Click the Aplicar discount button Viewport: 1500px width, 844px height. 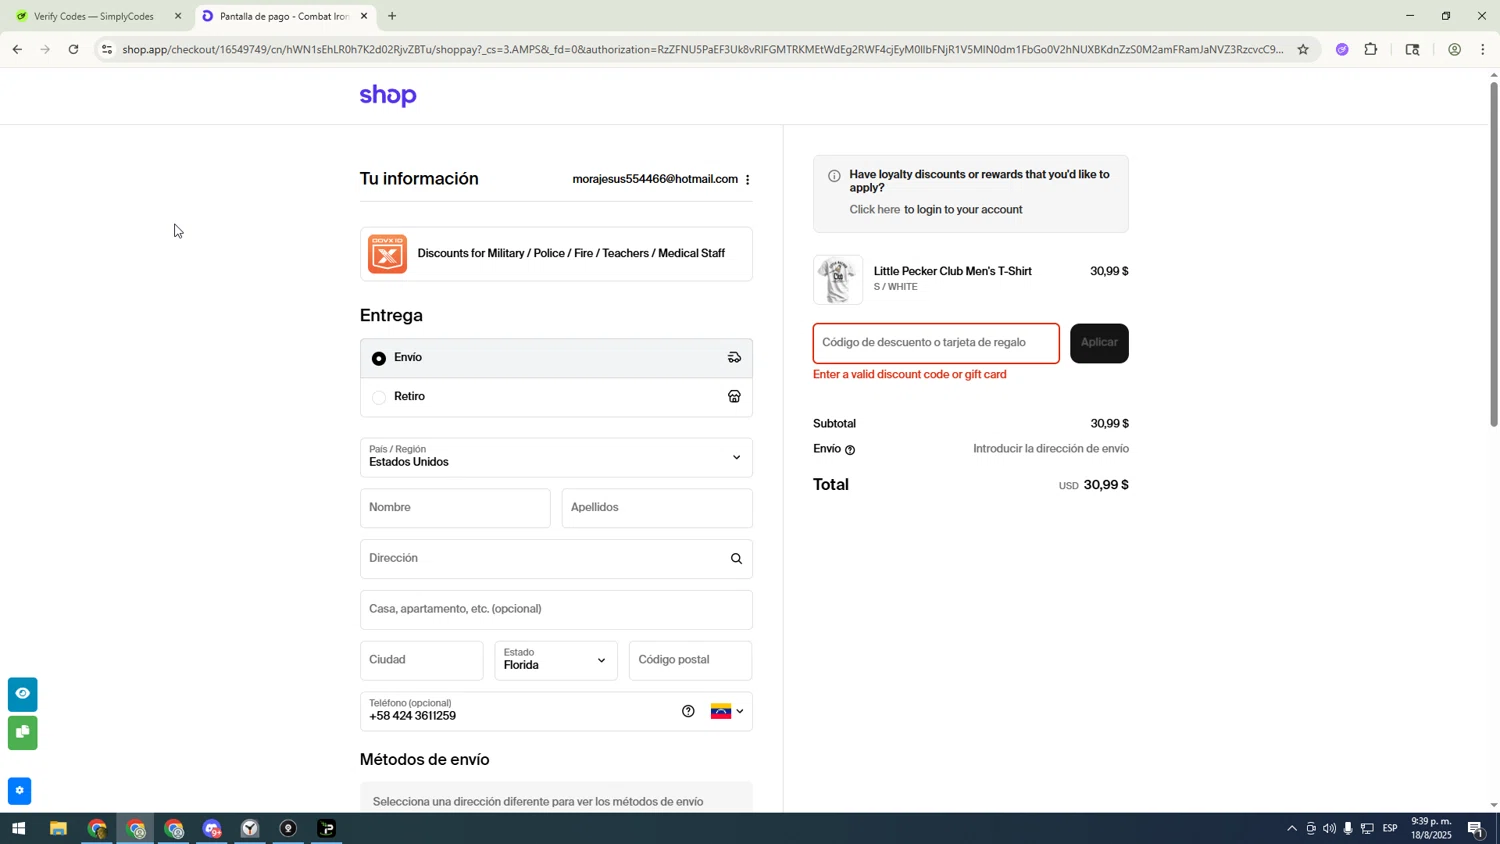coord(1099,343)
